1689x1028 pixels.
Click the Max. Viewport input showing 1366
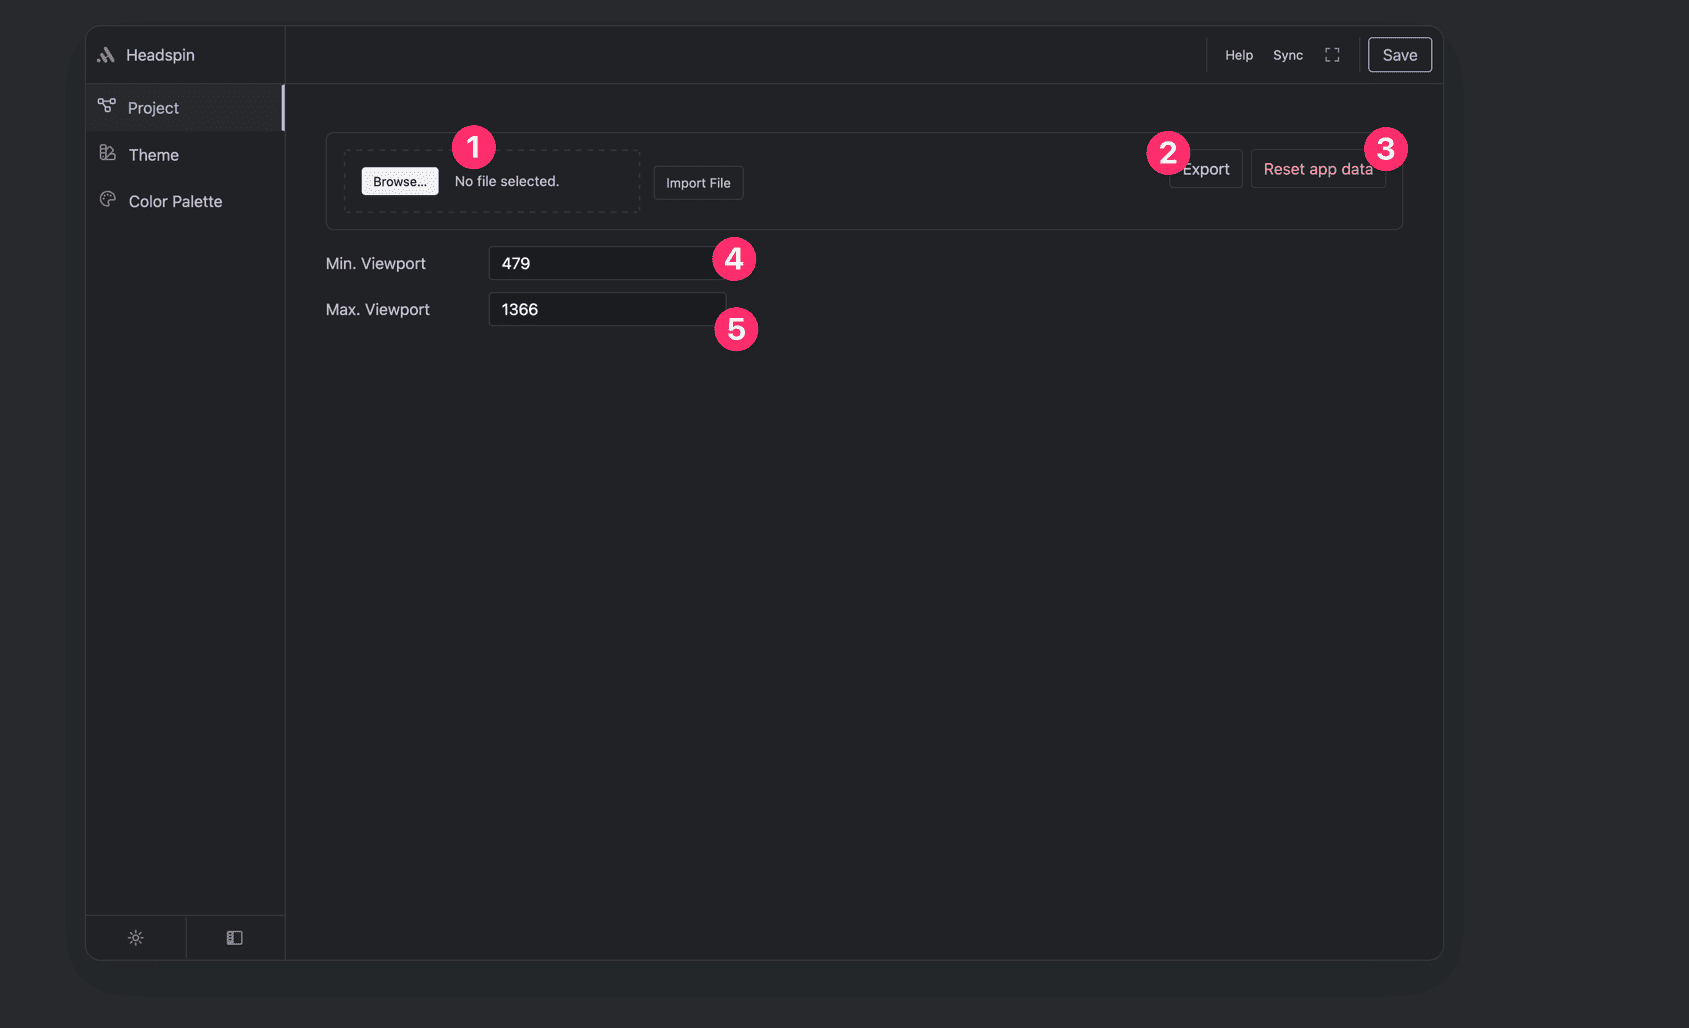(x=600, y=309)
